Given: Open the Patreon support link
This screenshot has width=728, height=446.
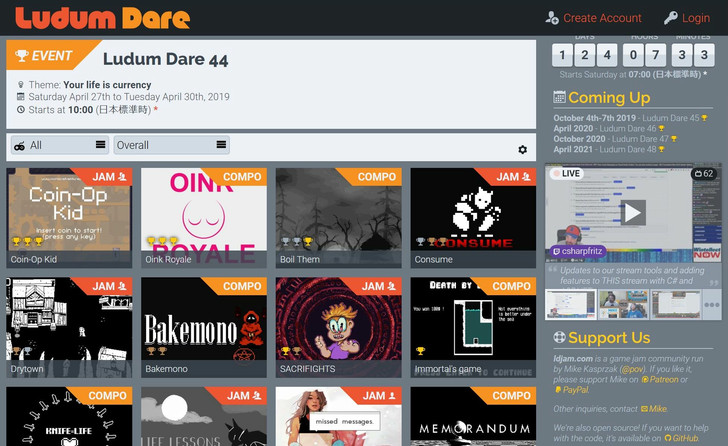Looking at the screenshot, I should click(x=660, y=380).
